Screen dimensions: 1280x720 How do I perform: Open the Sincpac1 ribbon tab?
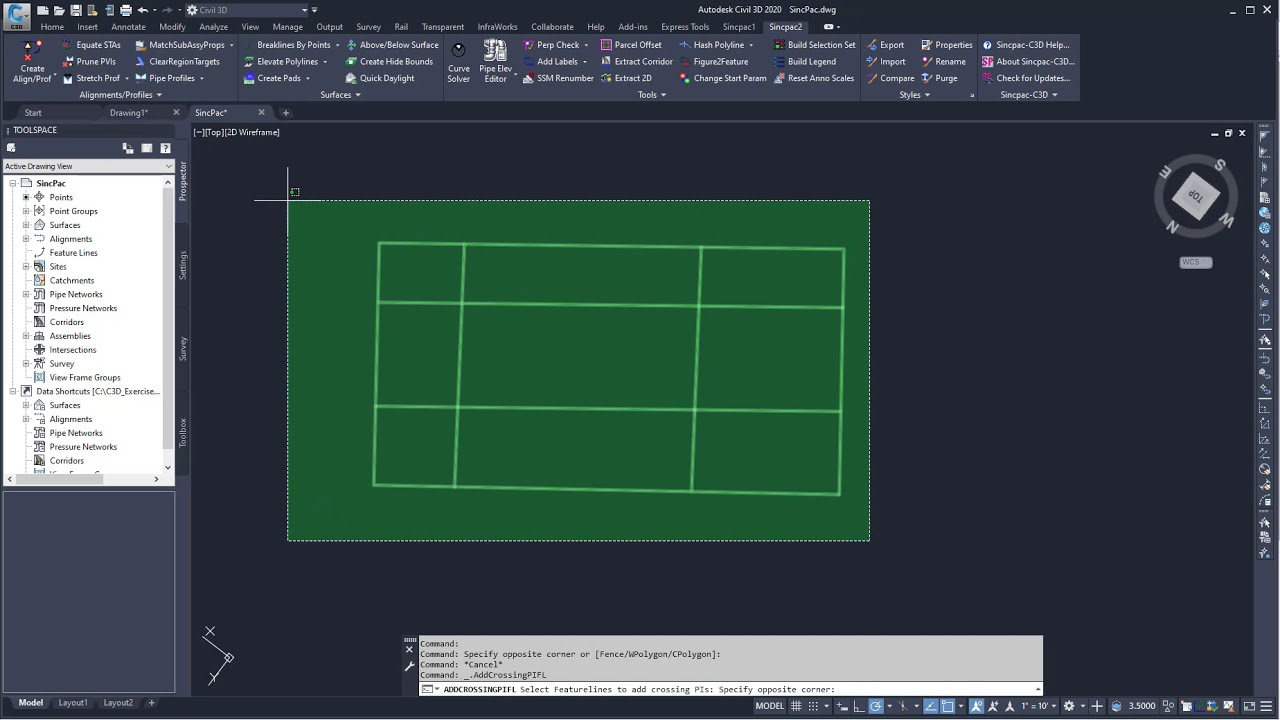click(x=739, y=27)
